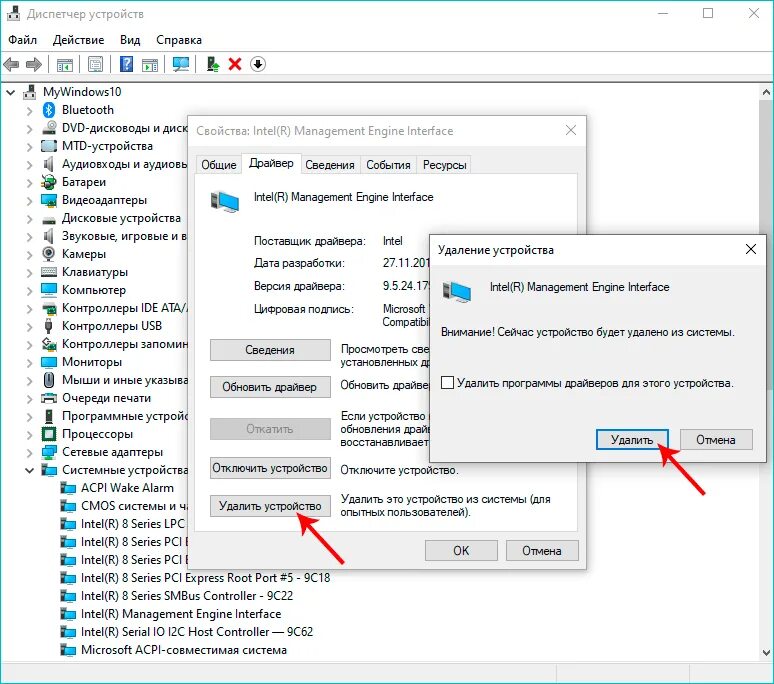The height and width of the screenshot is (684, 774).
Task: Collapse the MyWindows10 root node
Action: tap(11, 92)
